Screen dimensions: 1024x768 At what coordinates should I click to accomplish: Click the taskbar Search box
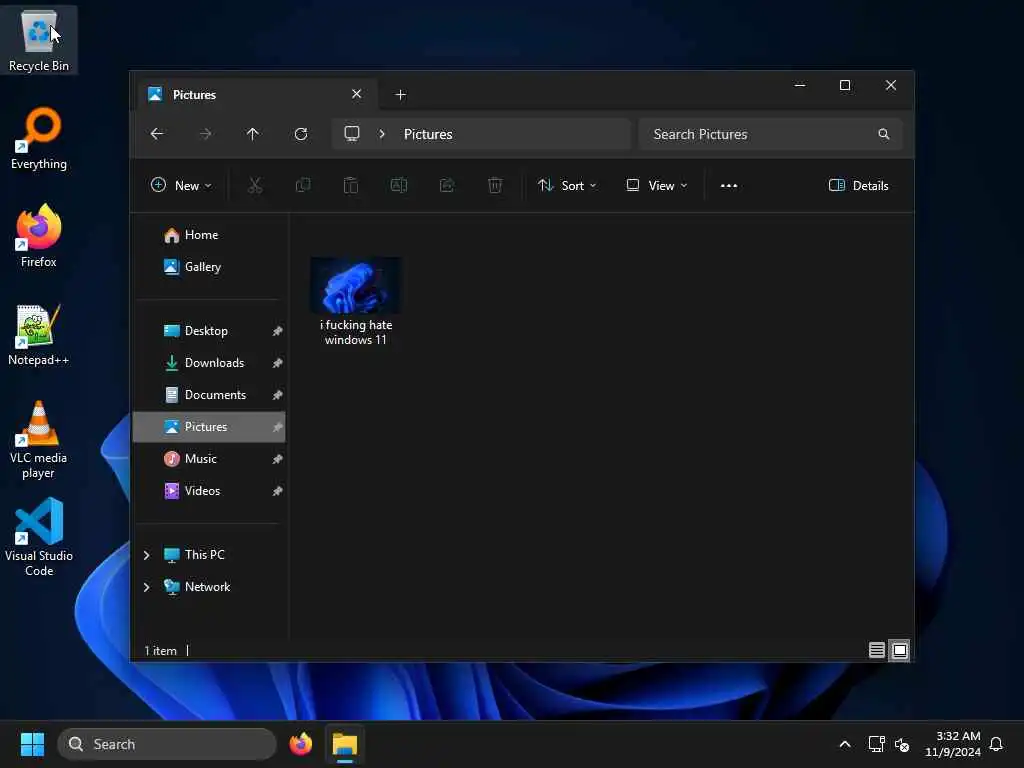tap(167, 744)
